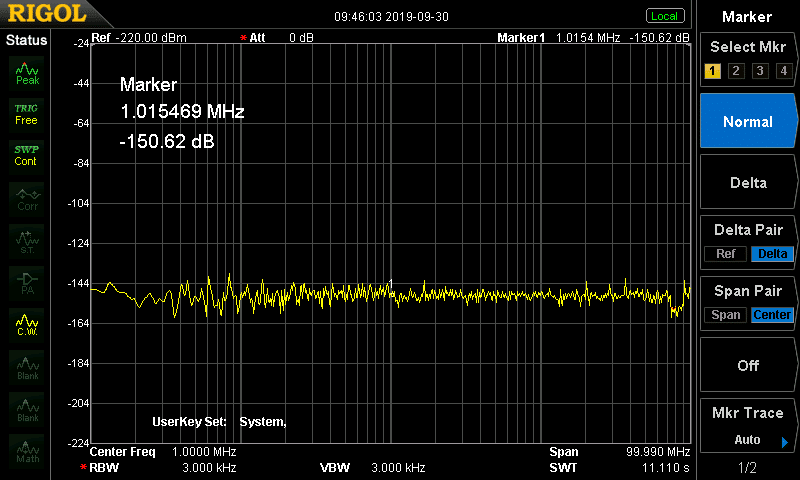Select the PA preamplifier icon
This screenshot has height=480, width=800.
point(27,283)
